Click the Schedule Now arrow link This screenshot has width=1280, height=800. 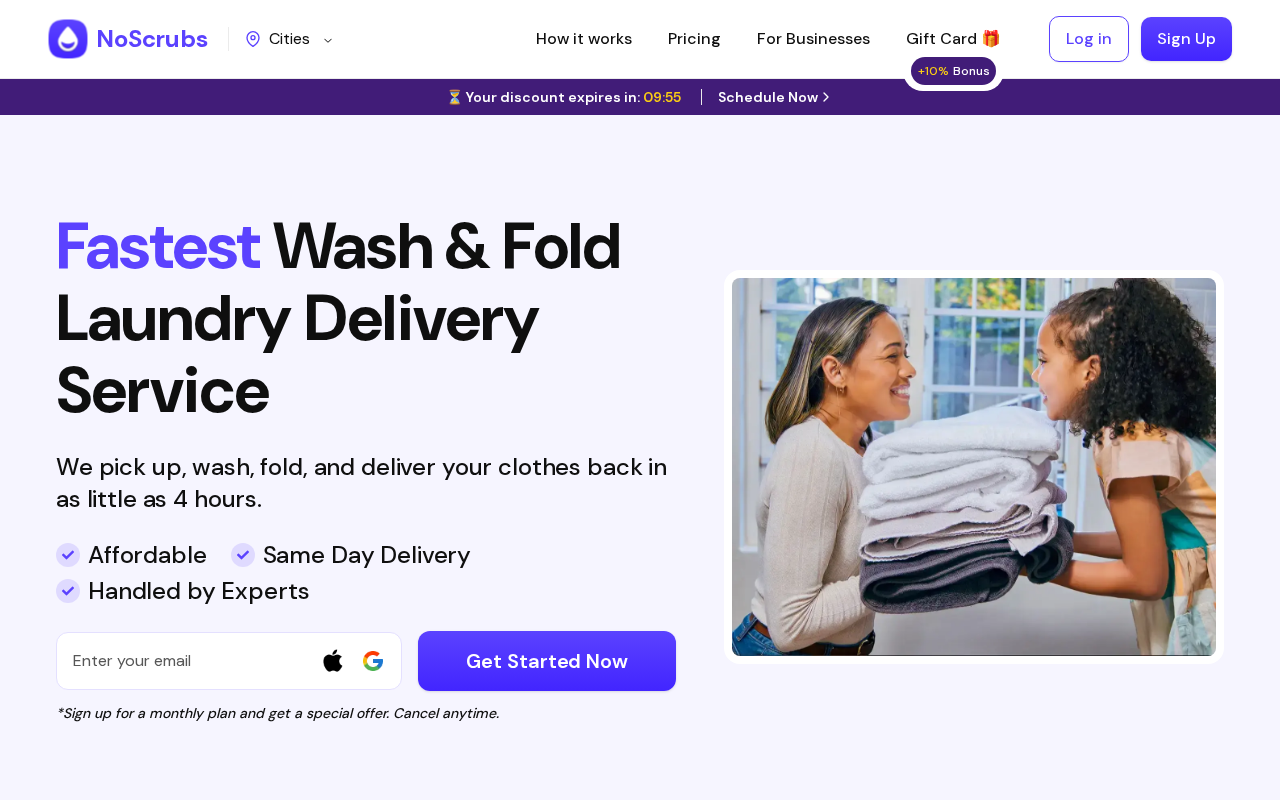(x=774, y=97)
